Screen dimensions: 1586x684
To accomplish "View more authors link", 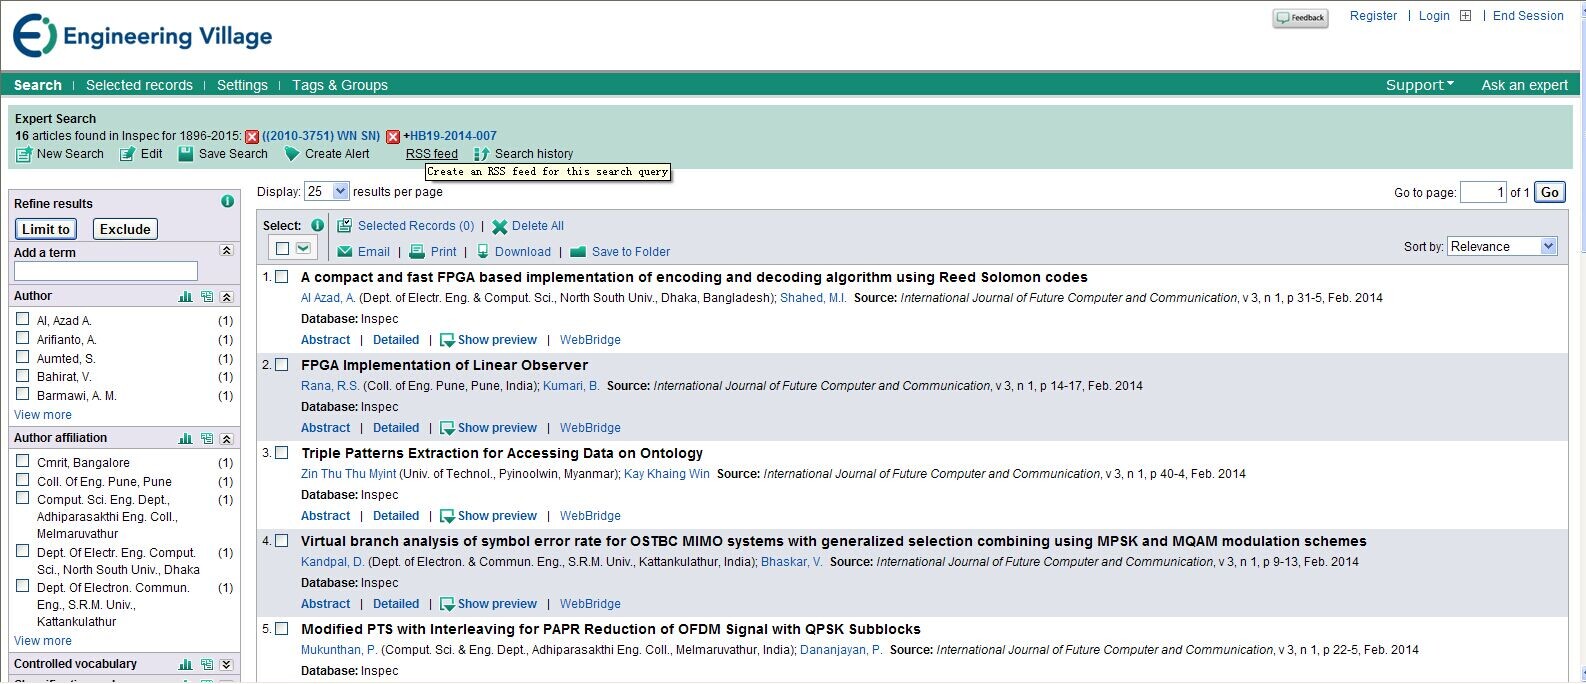I will click(x=43, y=415).
